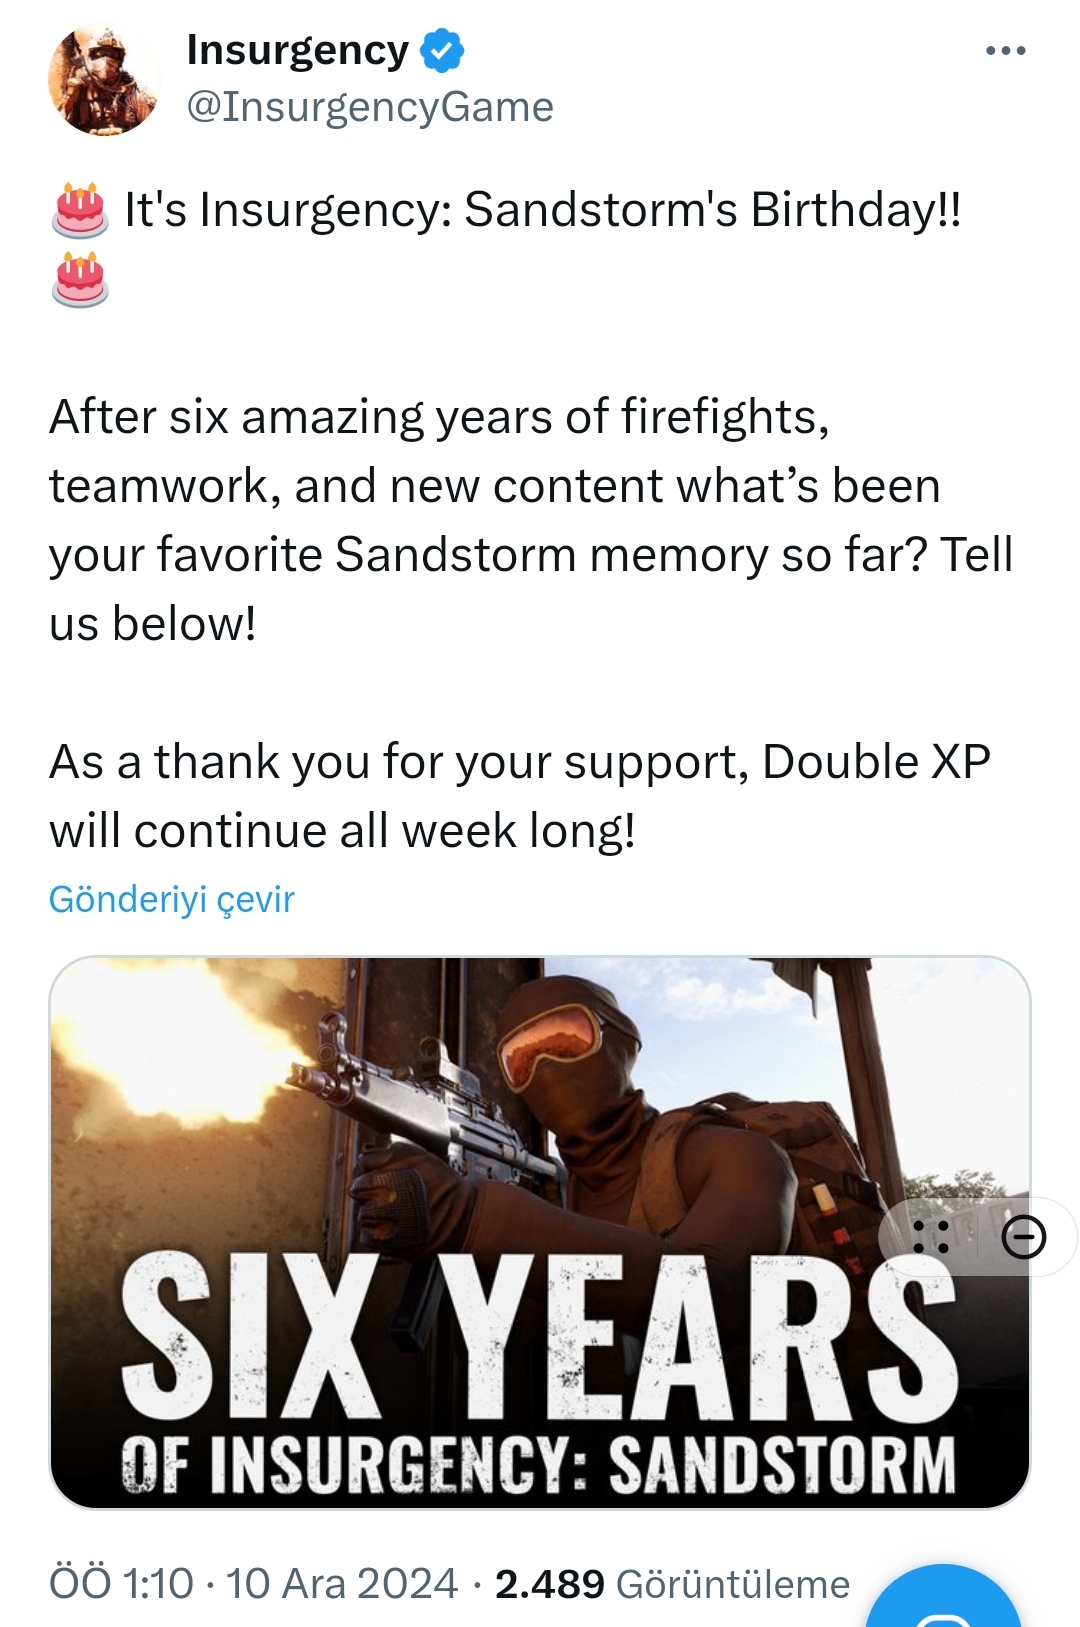Click the first birthday cake emoji
This screenshot has height=1627, width=1080.
coord(80,211)
